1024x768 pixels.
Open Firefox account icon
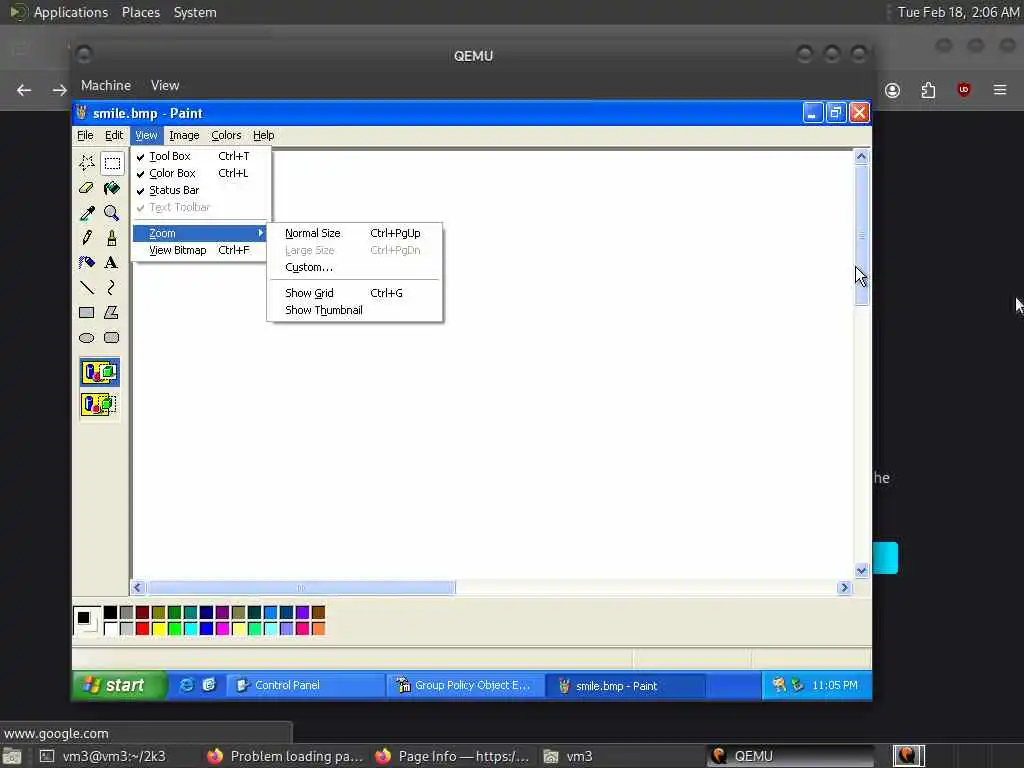[x=892, y=89]
